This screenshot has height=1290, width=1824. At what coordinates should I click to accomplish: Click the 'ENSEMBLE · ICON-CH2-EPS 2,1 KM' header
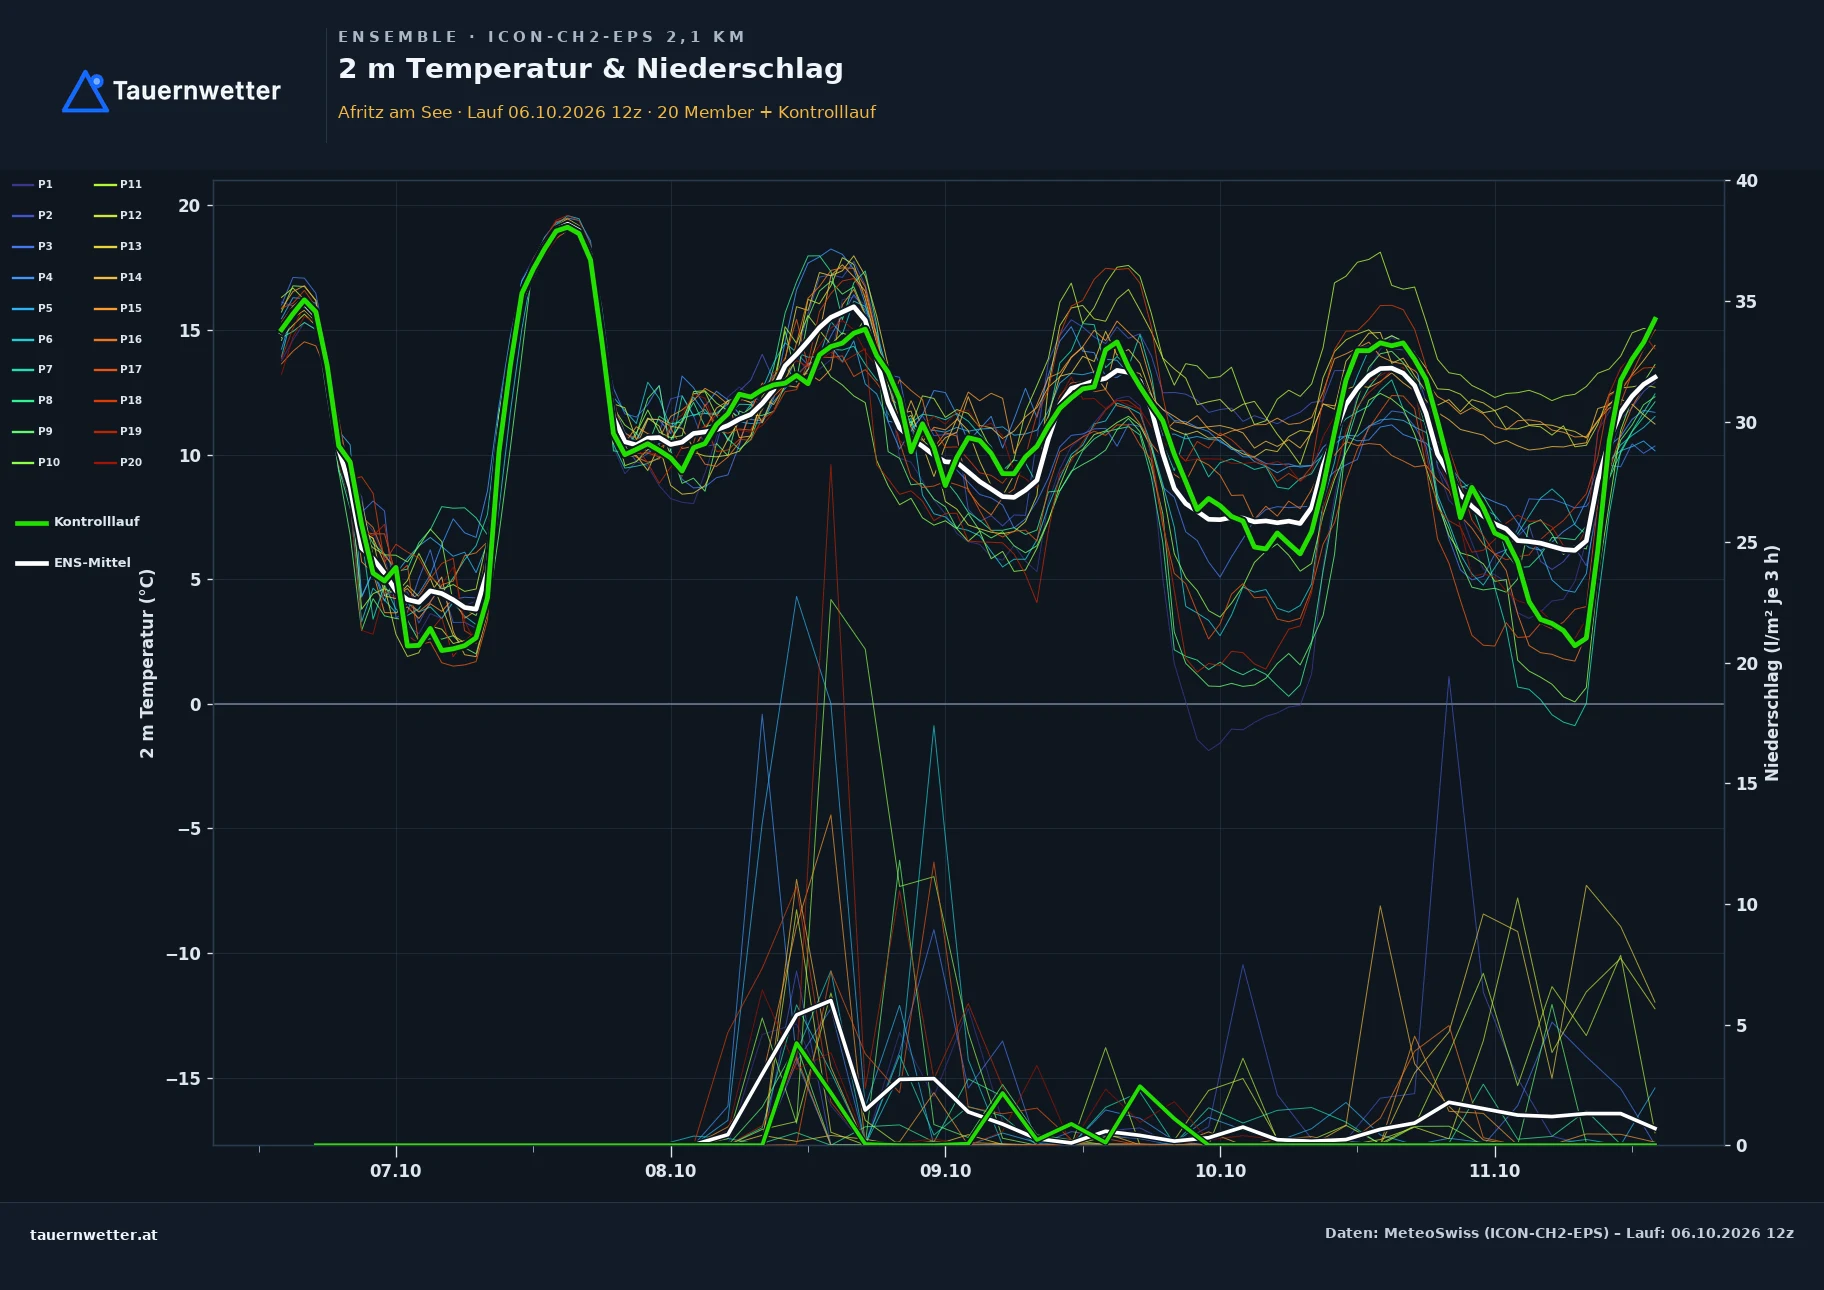point(541,37)
